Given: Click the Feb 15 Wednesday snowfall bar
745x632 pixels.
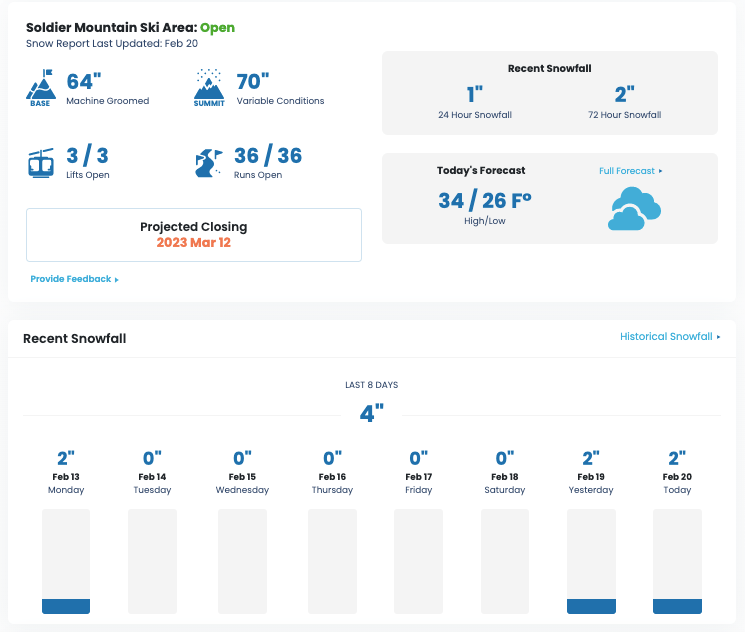Looking at the screenshot, I should point(242,561).
